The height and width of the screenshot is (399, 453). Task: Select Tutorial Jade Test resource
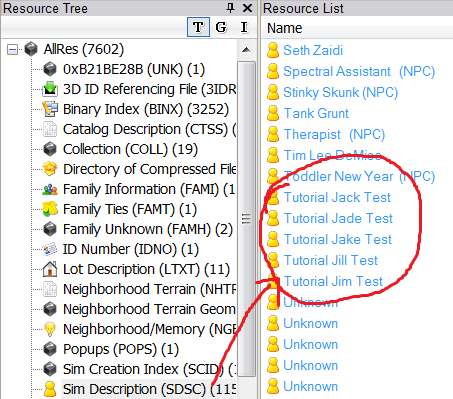pos(338,219)
